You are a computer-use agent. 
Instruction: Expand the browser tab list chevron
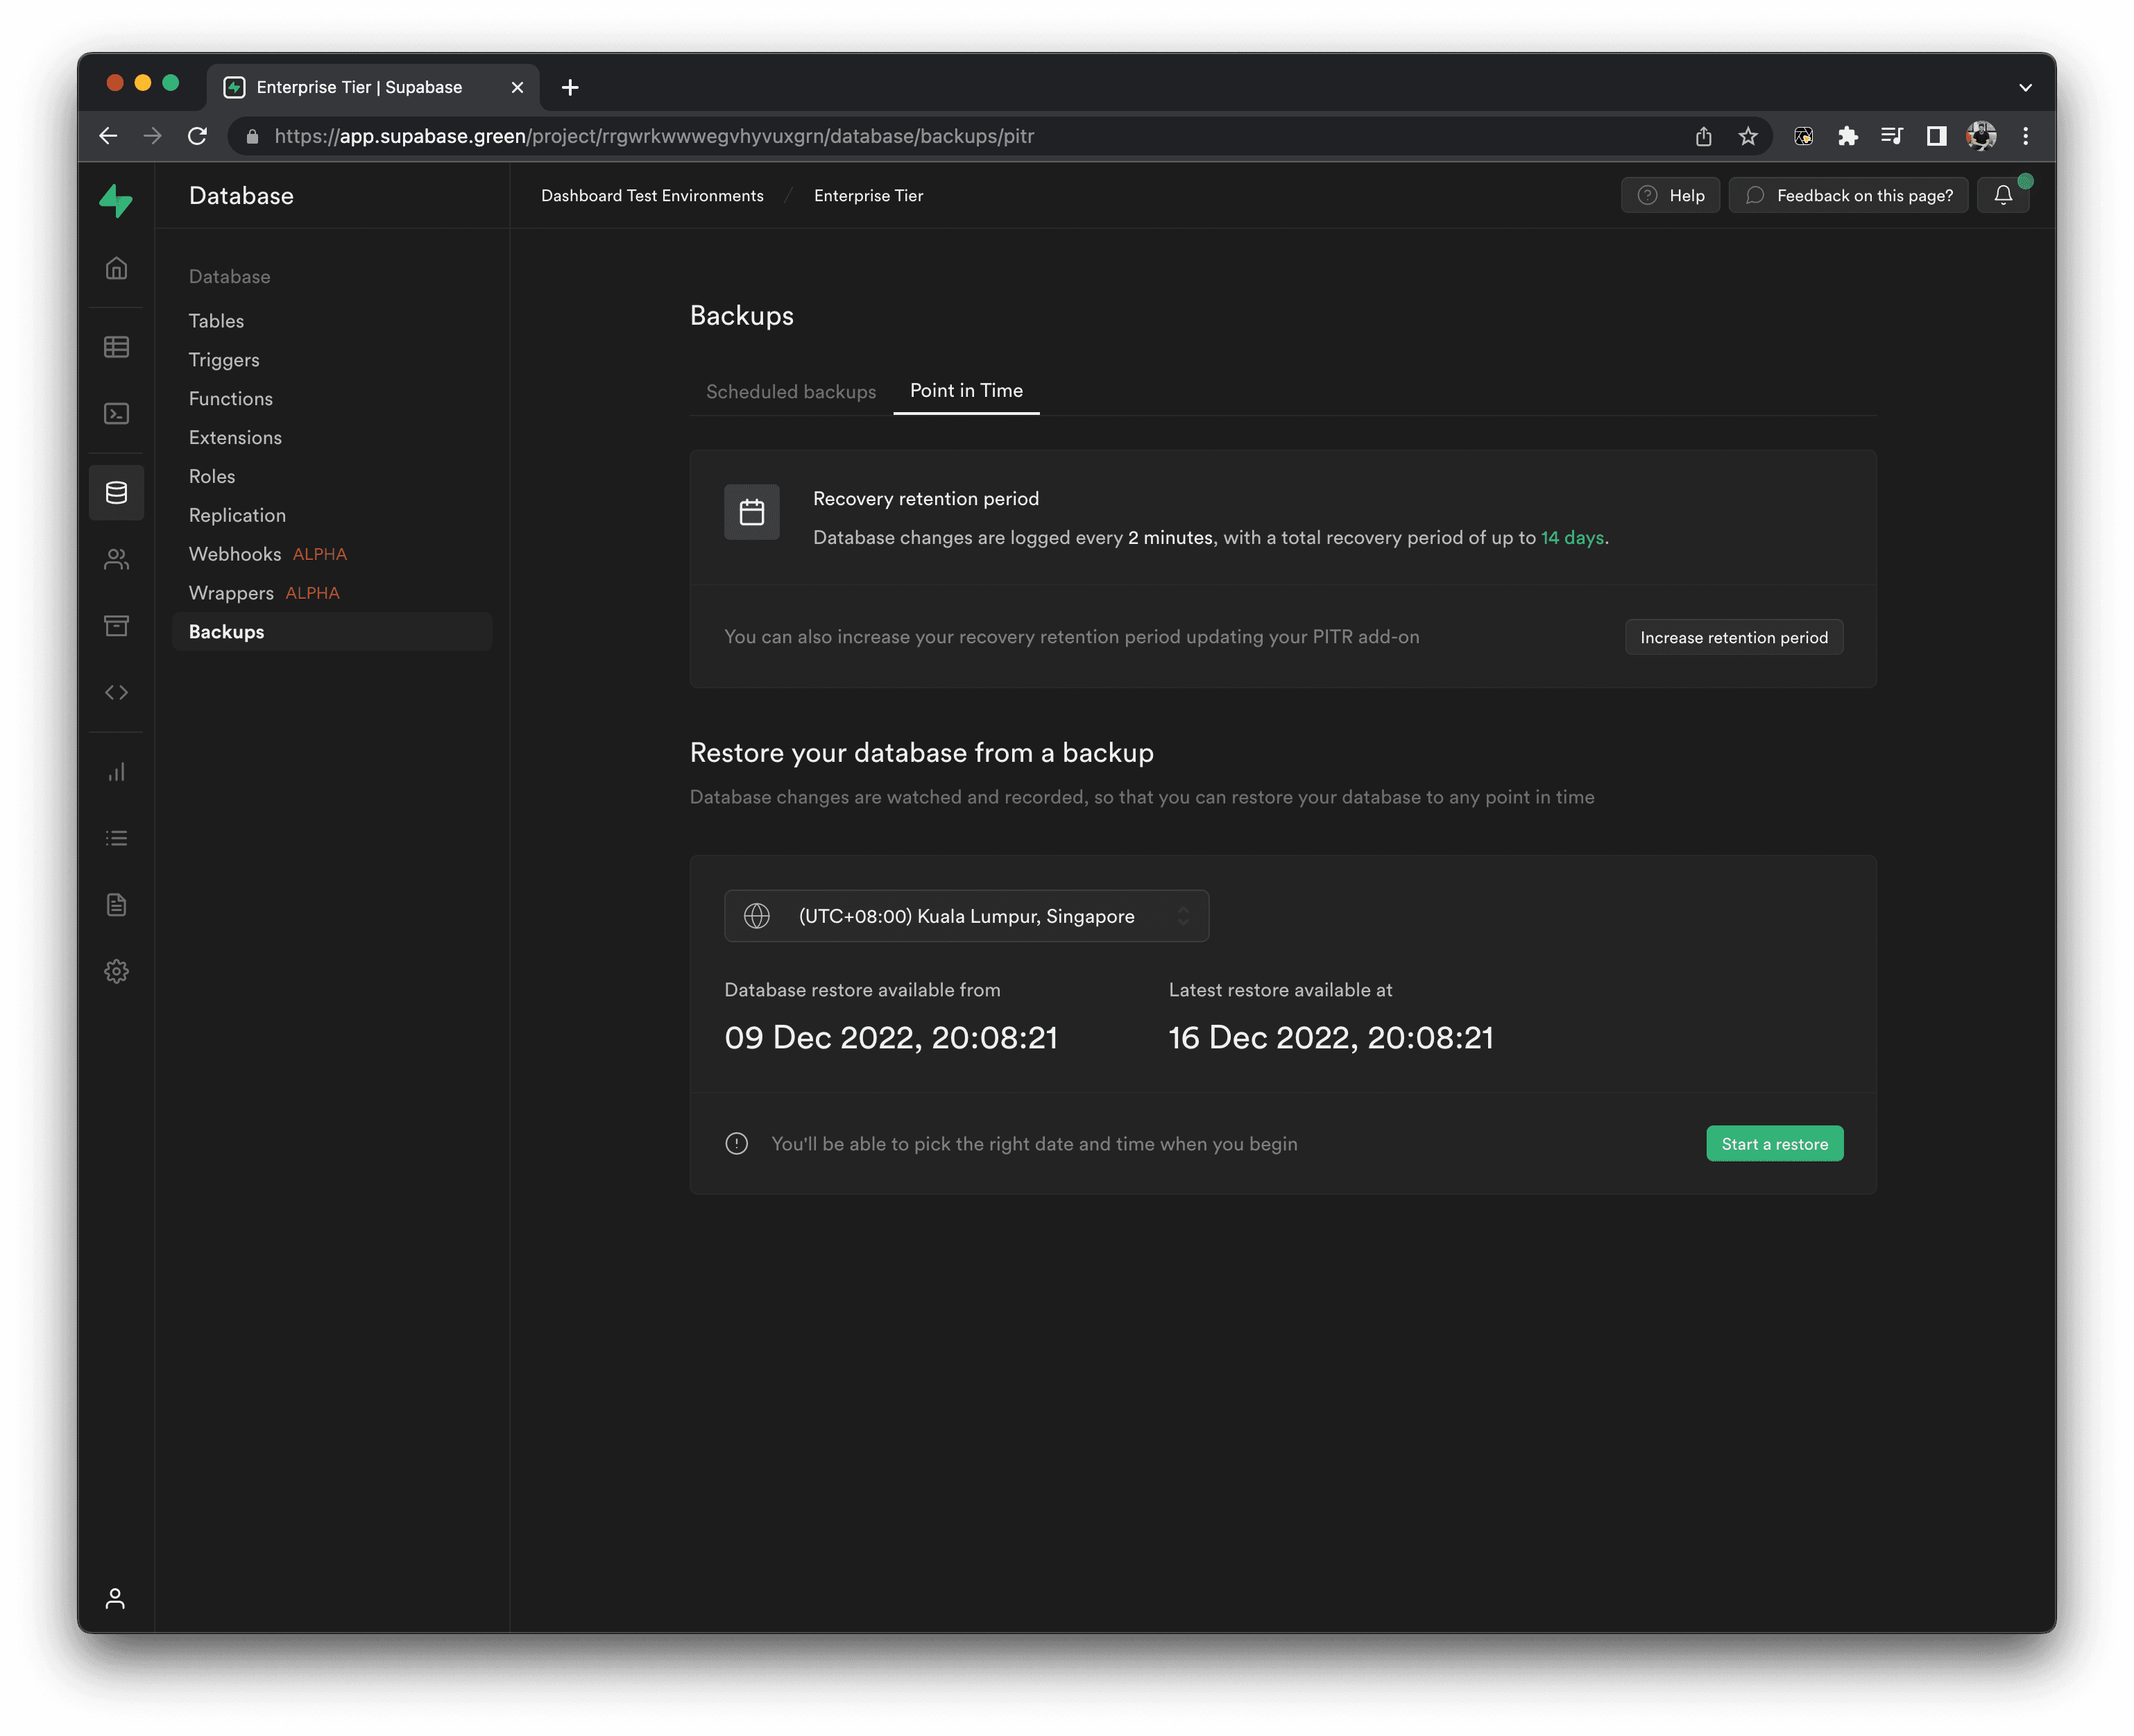coord(2025,87)
